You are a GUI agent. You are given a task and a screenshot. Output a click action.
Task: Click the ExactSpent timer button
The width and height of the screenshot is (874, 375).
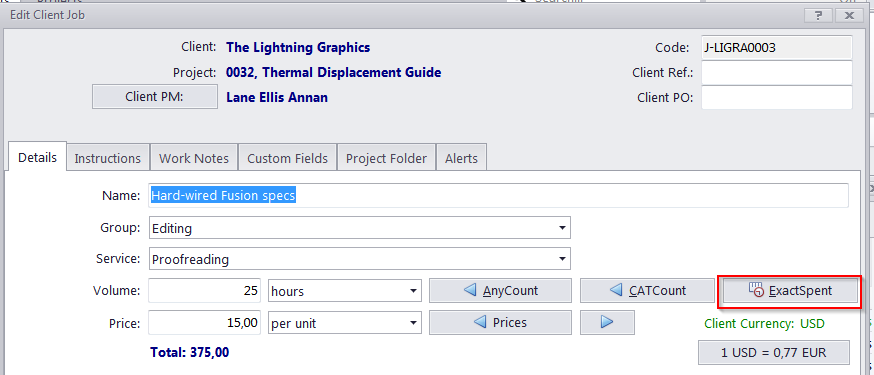tap(789, 290)
